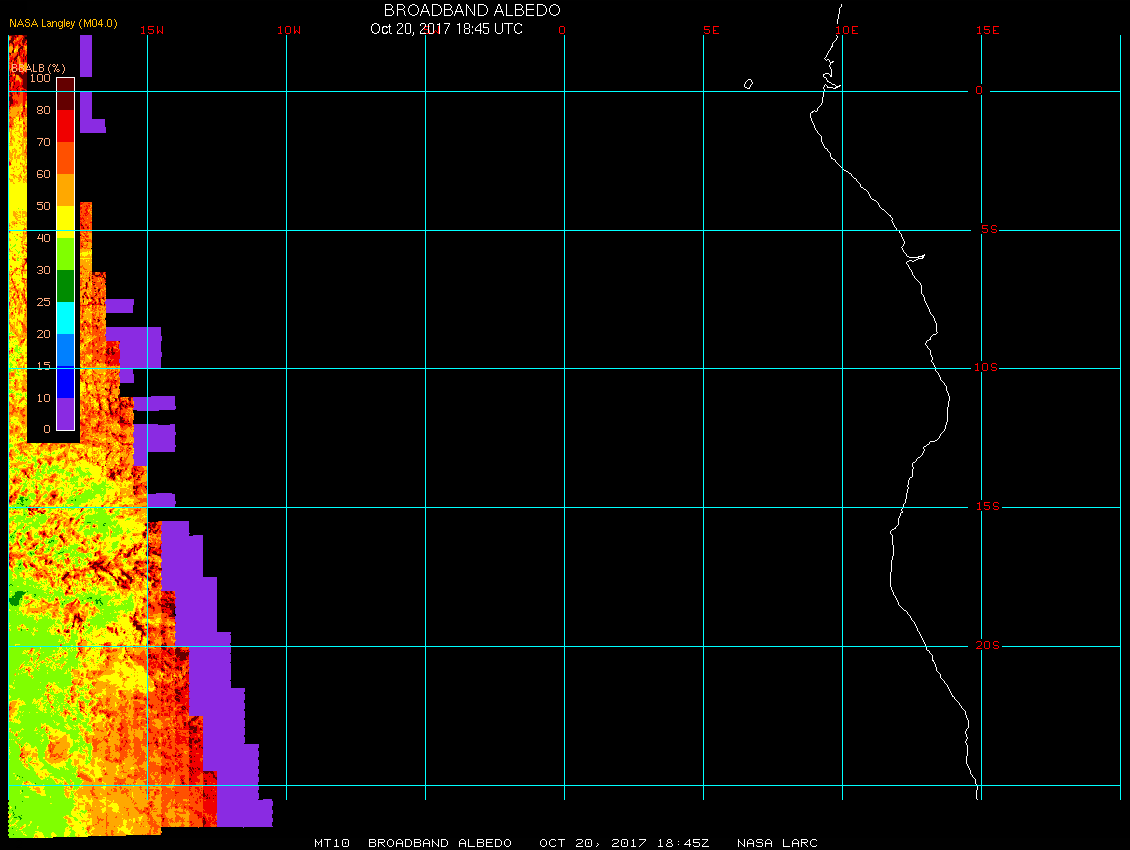Click the 5E longitude label

click(711, 30)
